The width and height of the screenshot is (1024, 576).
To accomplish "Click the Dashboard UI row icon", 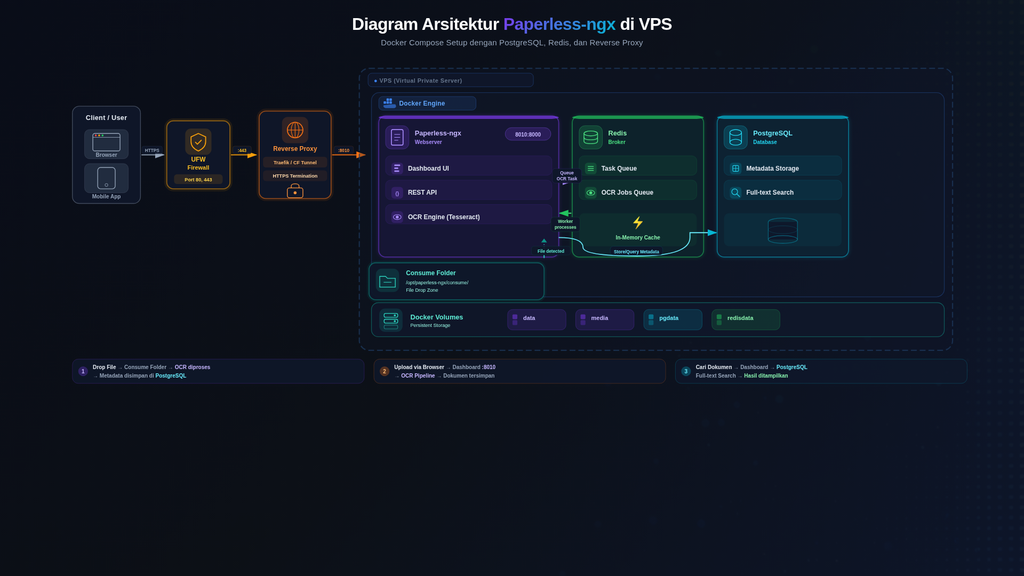I will [396, 168].
